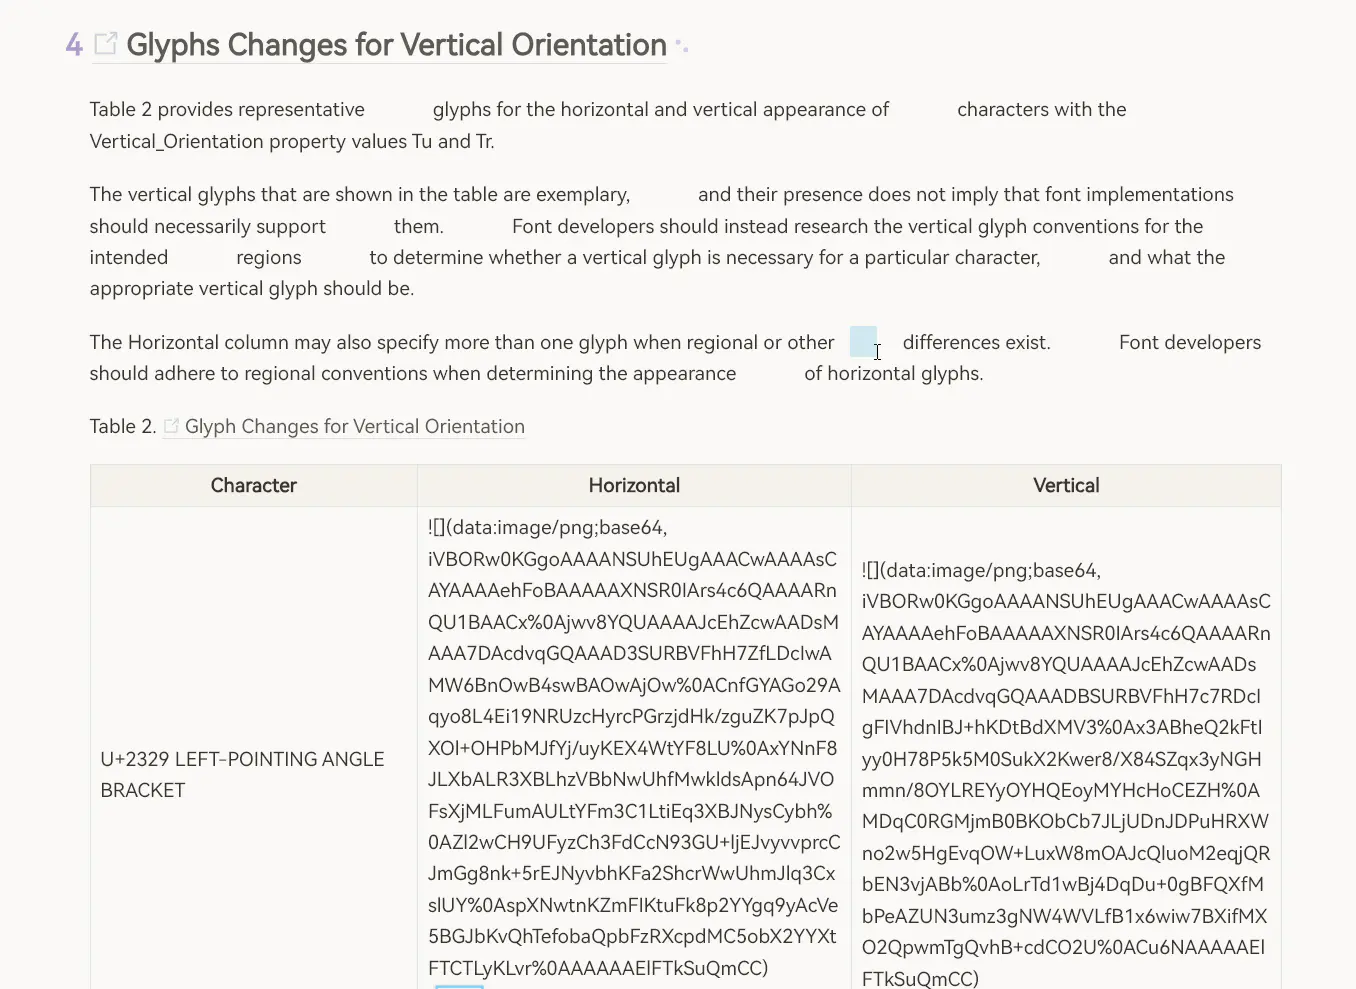Click the section number 4
The image size is (1356, 989).
pos(74,45)
